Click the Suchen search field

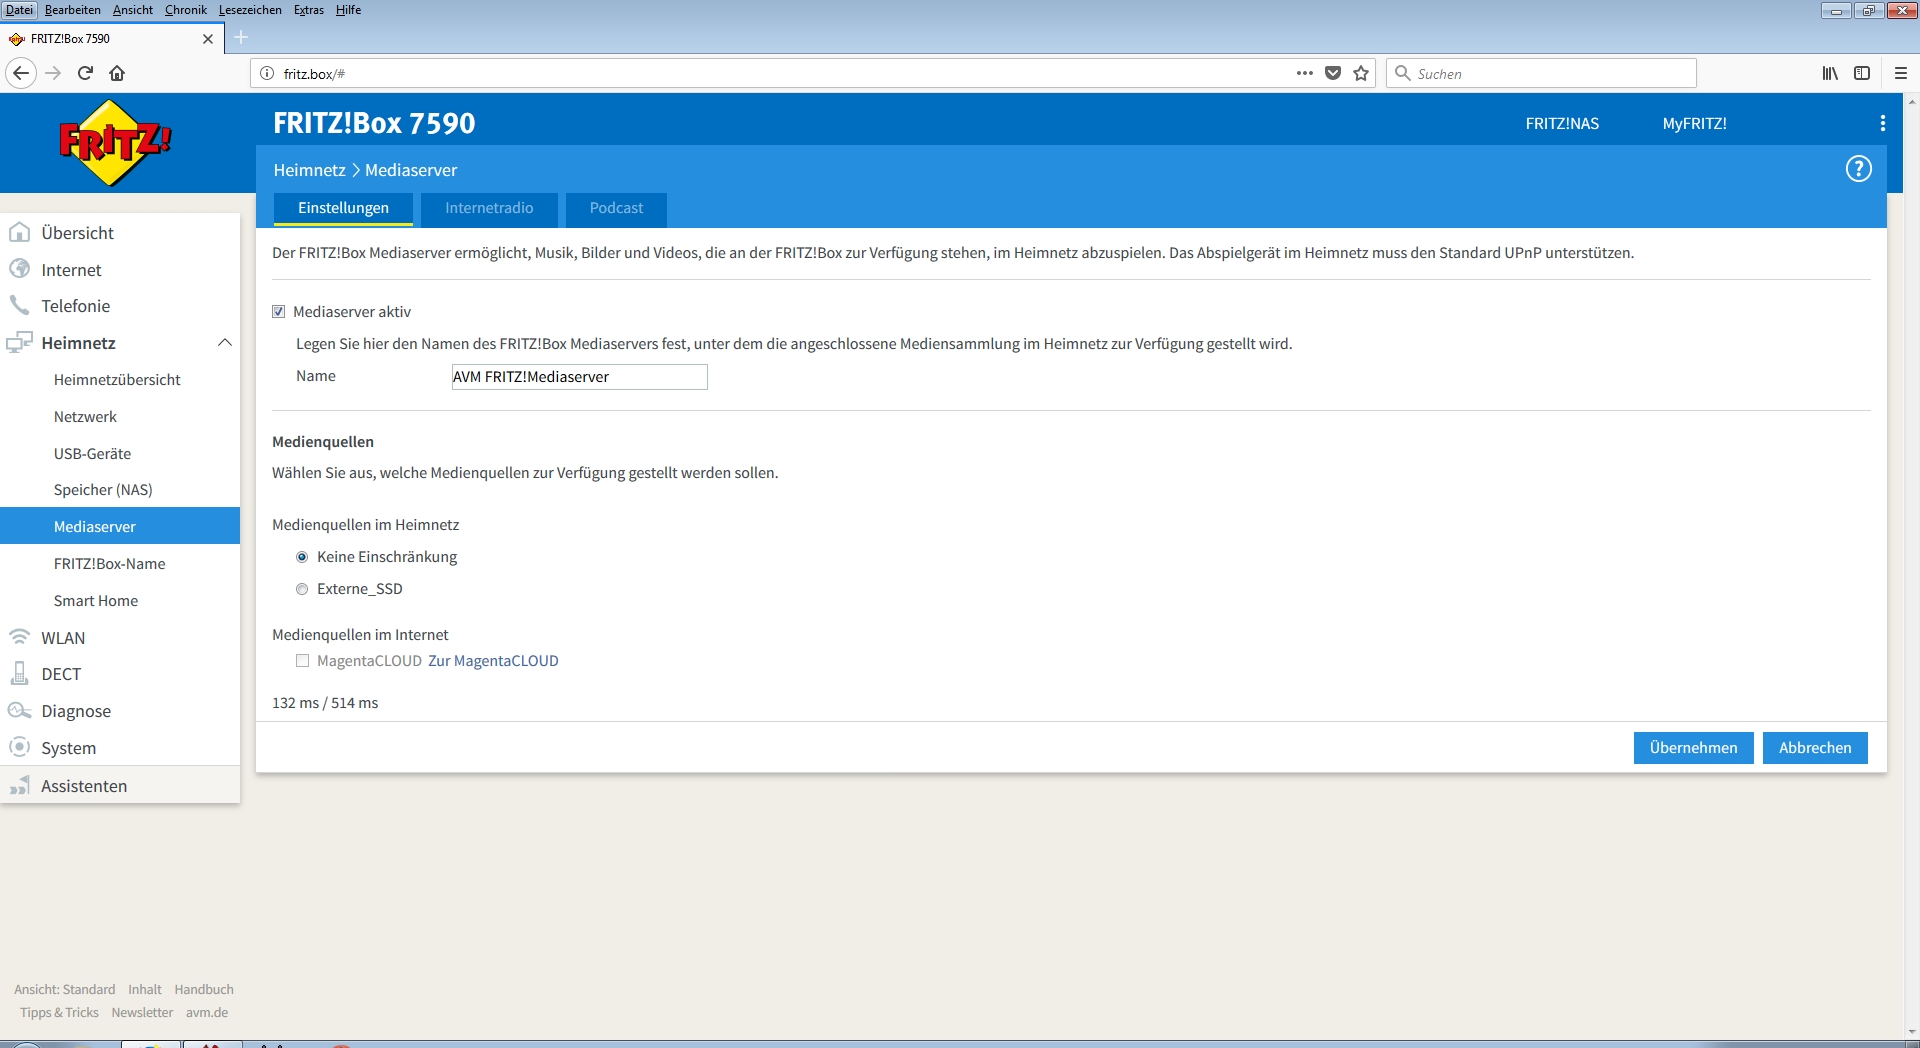tap(1541, 73)
